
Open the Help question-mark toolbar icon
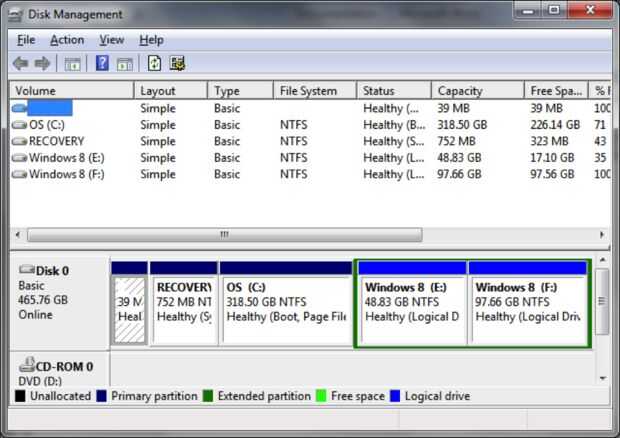click(102, 63)
